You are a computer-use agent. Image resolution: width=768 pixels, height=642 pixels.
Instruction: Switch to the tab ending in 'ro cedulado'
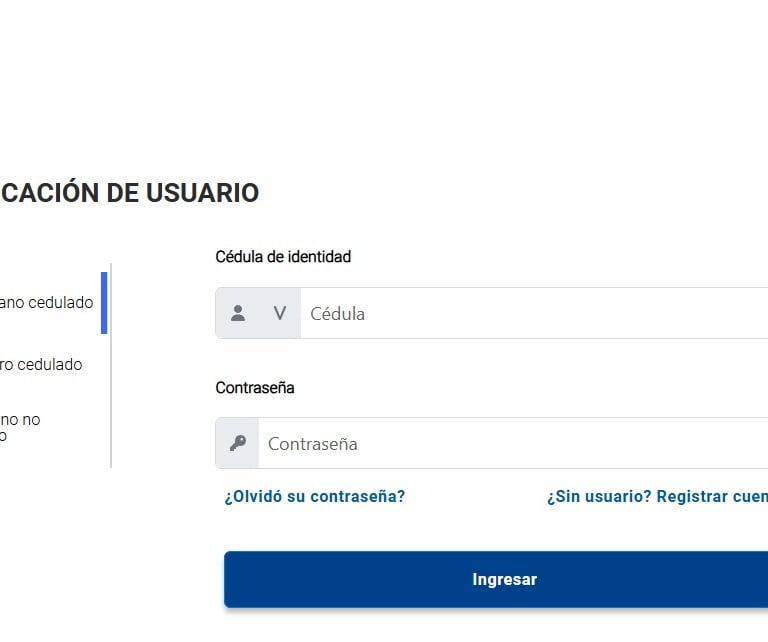(x=41, y=364)
